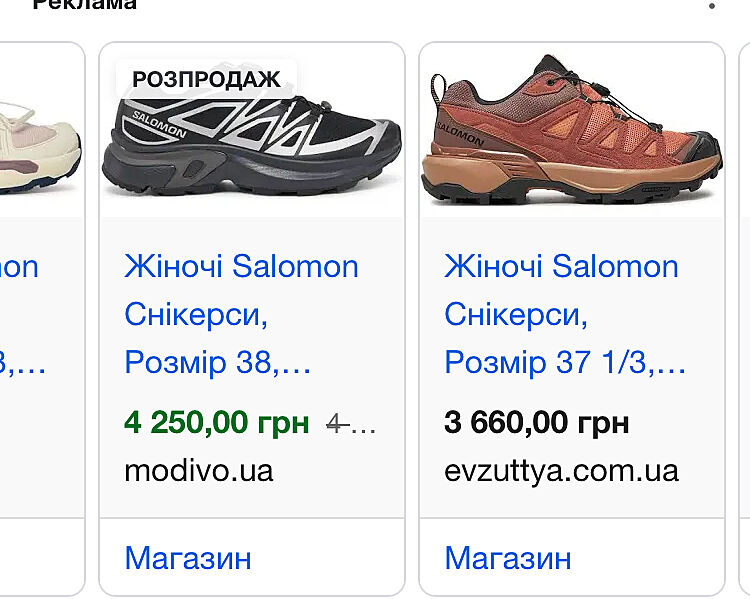The image size is (750, 599).
Task: Click the 4 250,00 грн sale price
Action: (x=217, y=422)
